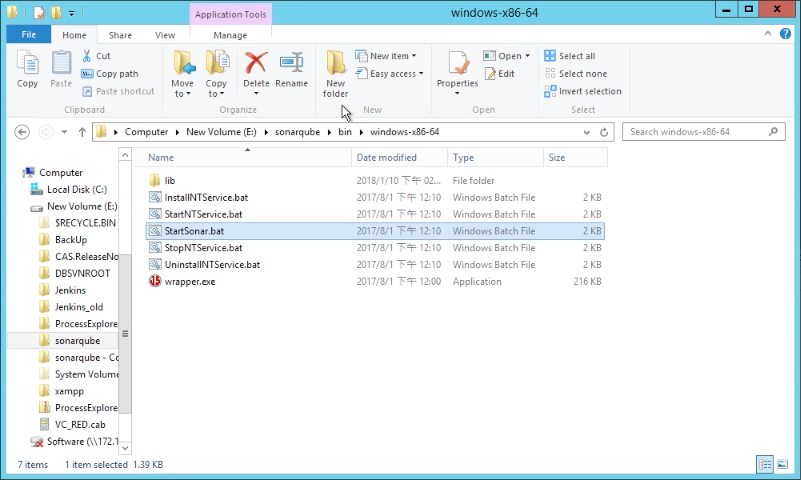801x480 pixels.
Task: Select the lib folder
Action: coord(375,180)
